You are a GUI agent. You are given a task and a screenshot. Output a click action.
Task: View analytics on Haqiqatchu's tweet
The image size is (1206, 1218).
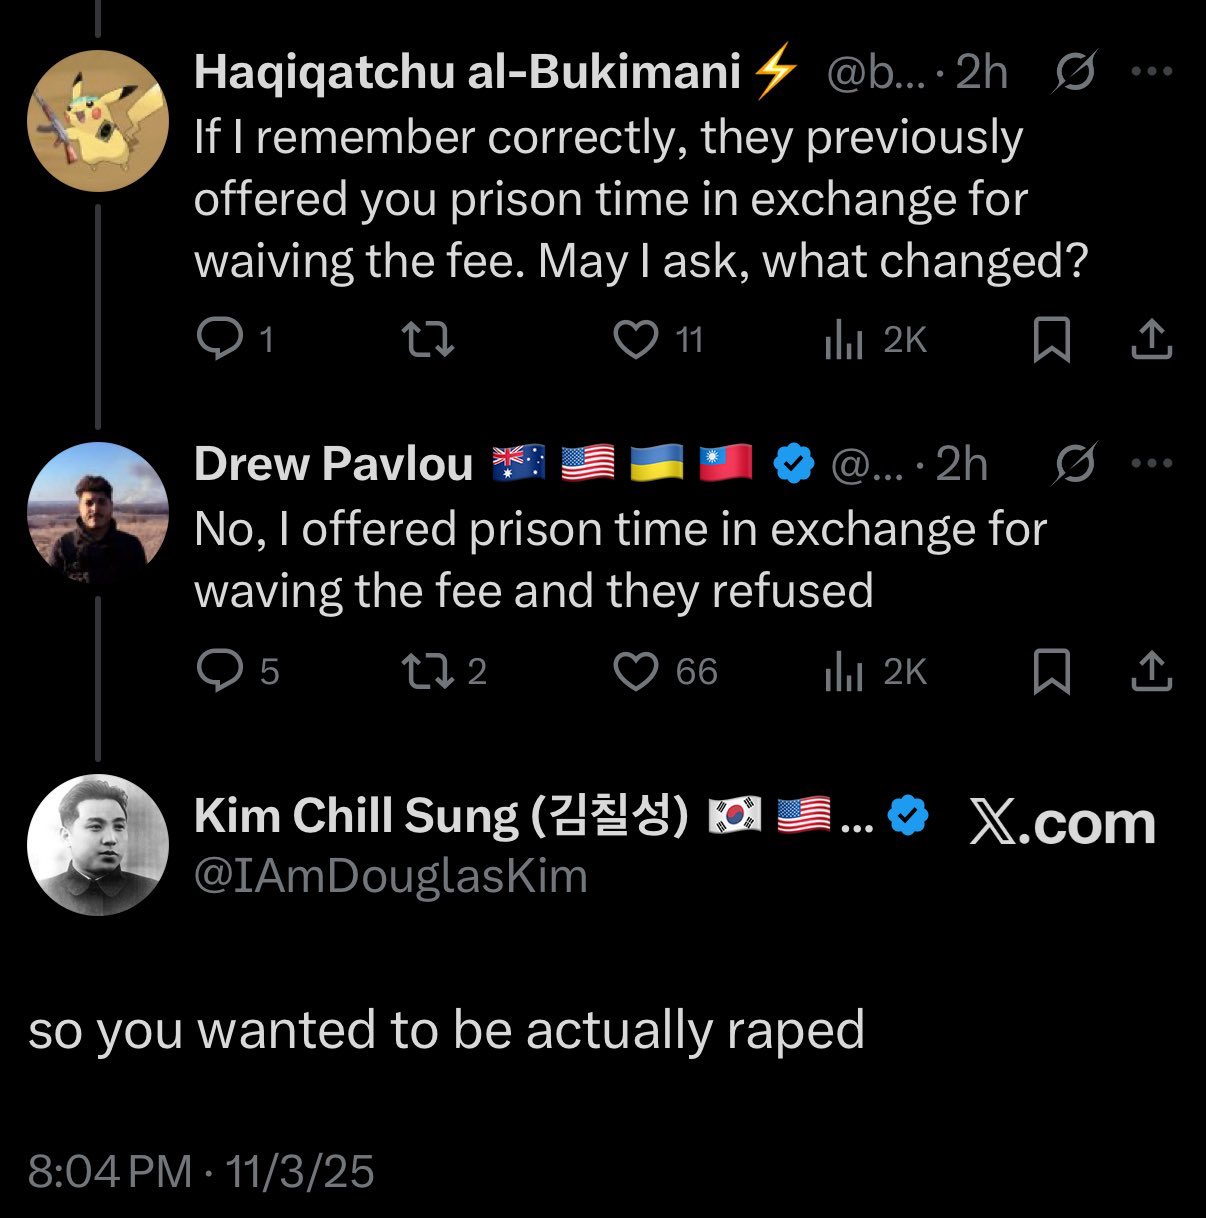pyautogui.click(x=844, y=341)
